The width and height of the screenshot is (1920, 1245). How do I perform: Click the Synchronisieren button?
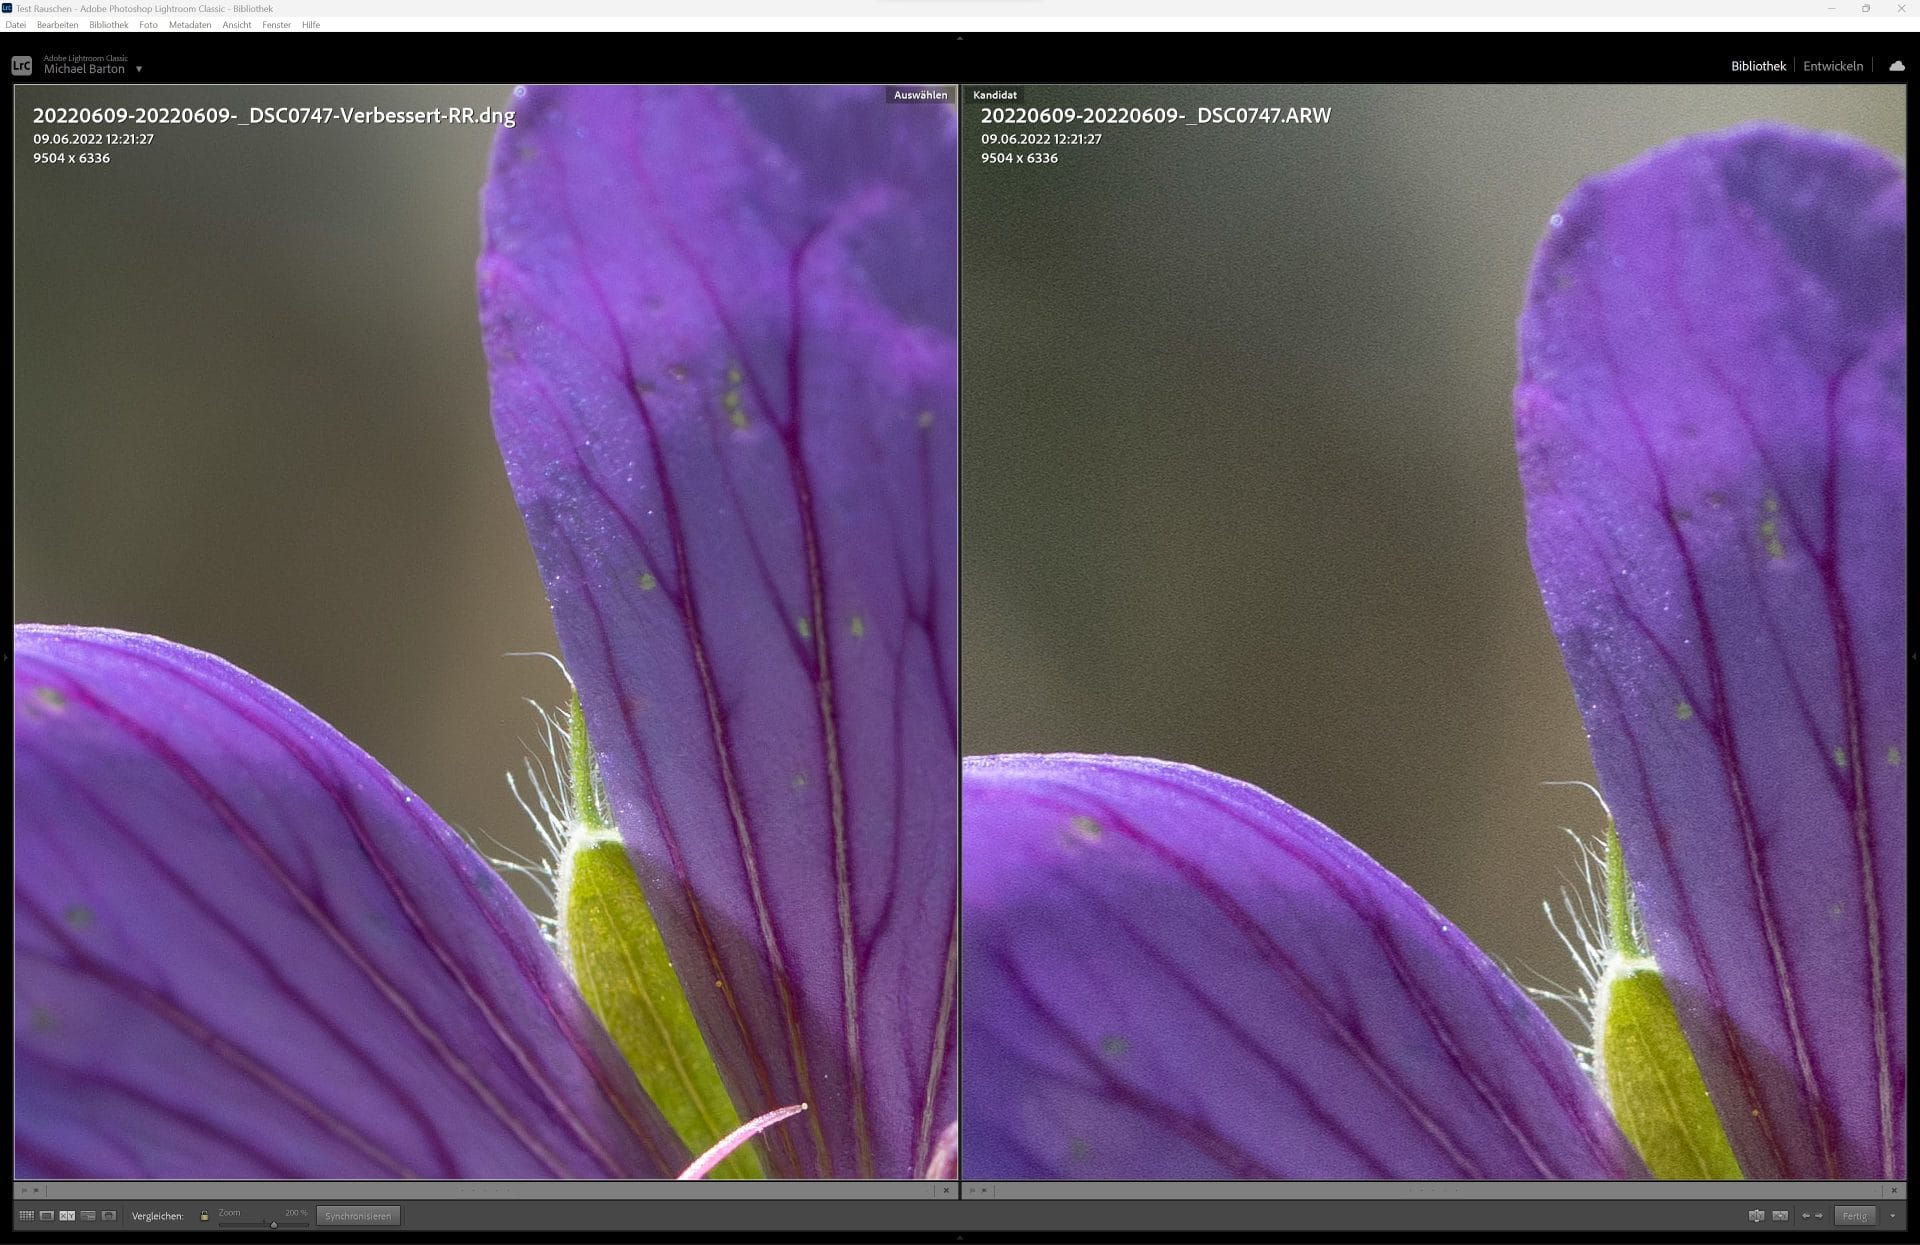(358, 1215)
